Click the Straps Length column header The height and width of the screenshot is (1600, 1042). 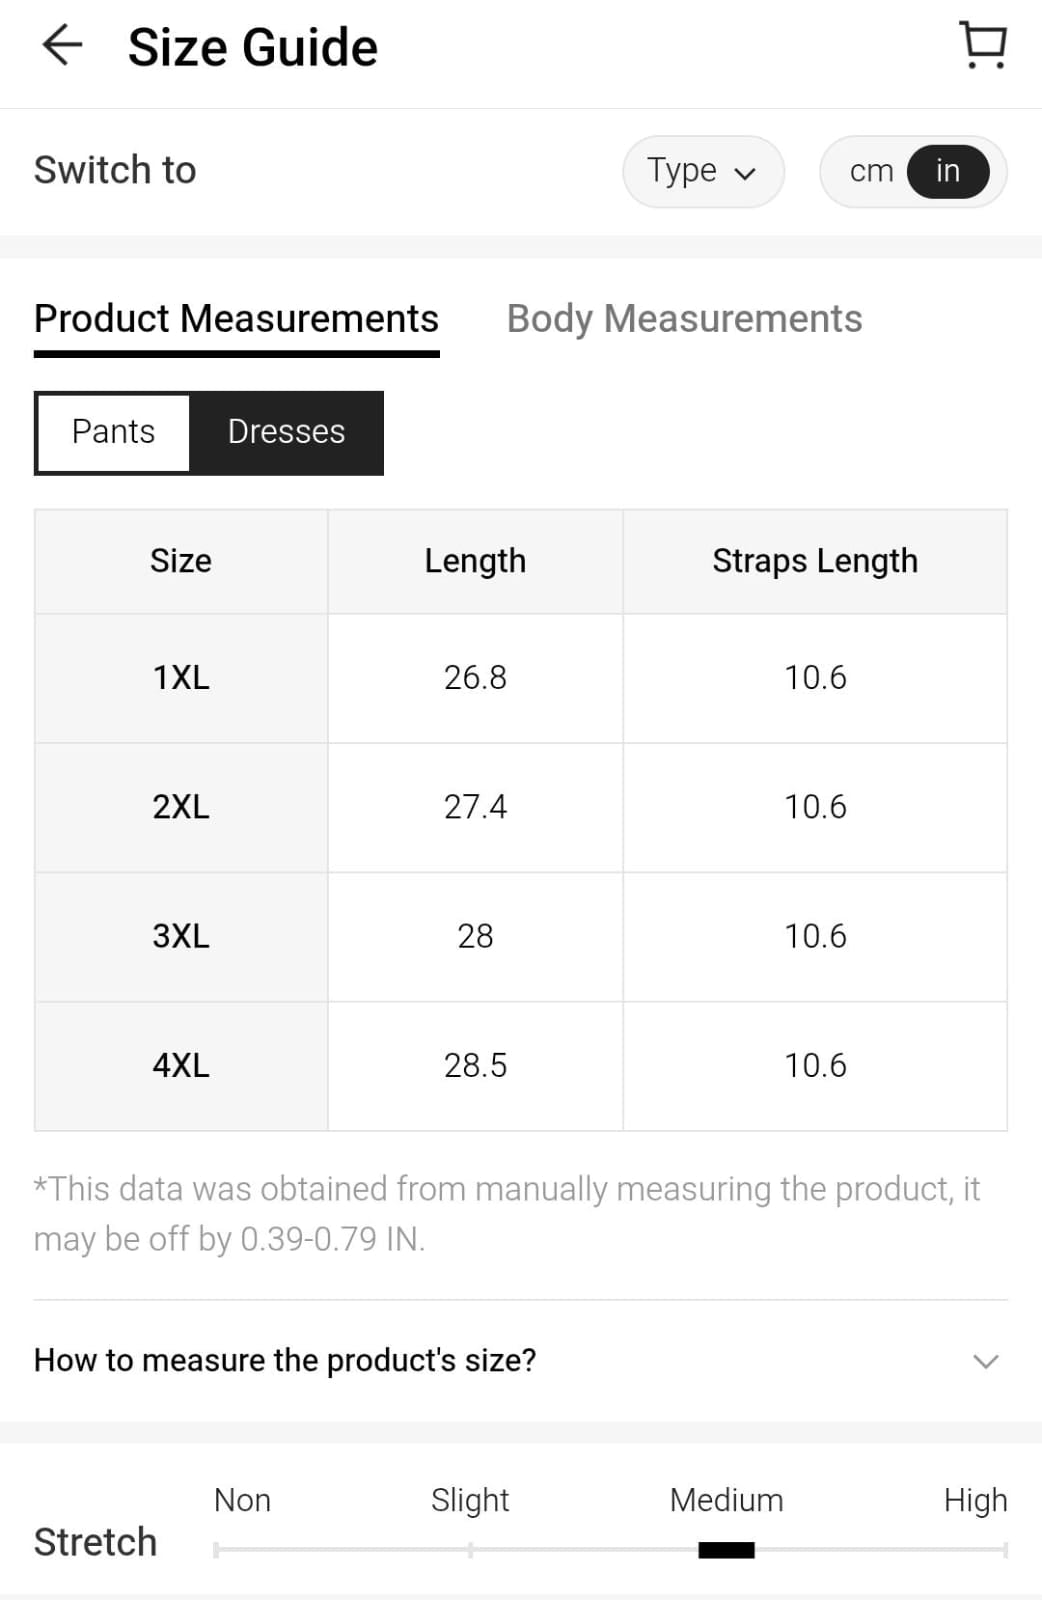point(814,561)
